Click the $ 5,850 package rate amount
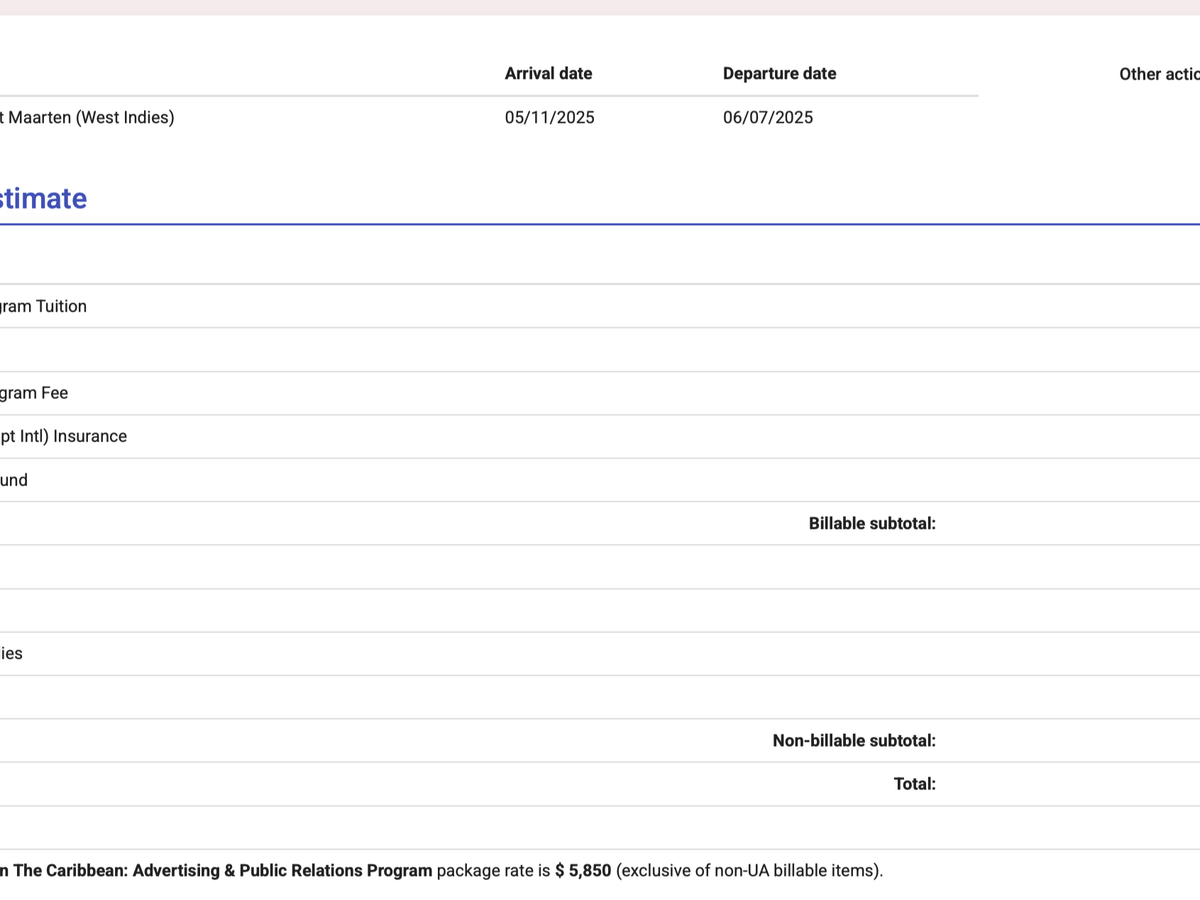The image size is (1200, 900). tap(583, 871)
